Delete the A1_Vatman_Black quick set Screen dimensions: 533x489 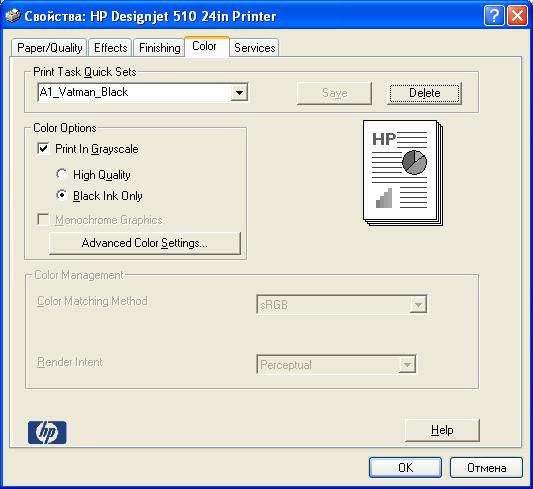coord(424,93)
